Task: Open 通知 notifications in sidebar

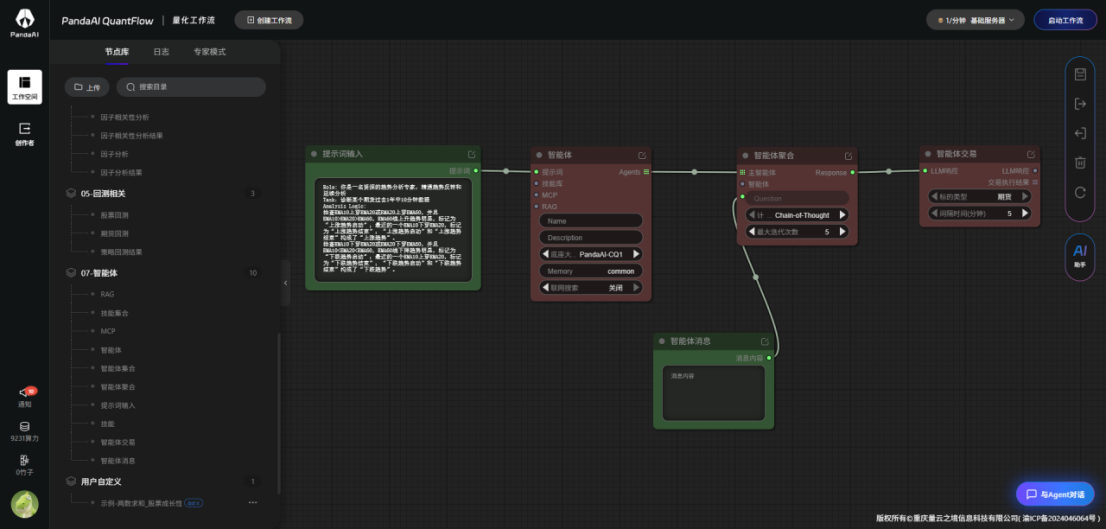Action: point(24,396)
